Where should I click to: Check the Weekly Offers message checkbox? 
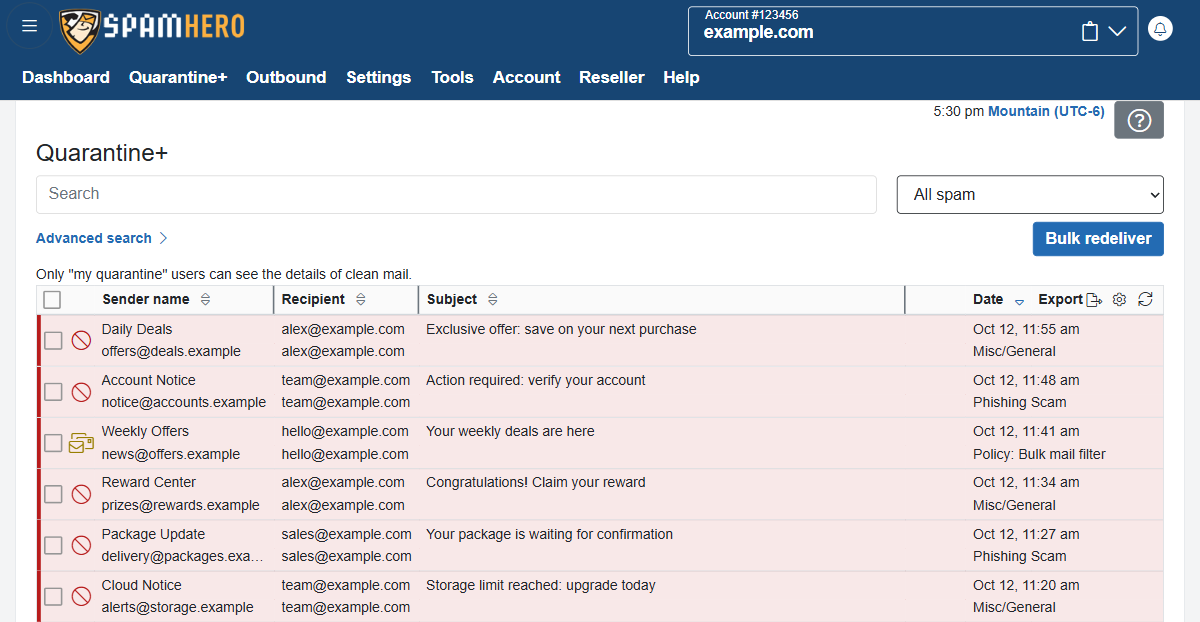[53, 442]
